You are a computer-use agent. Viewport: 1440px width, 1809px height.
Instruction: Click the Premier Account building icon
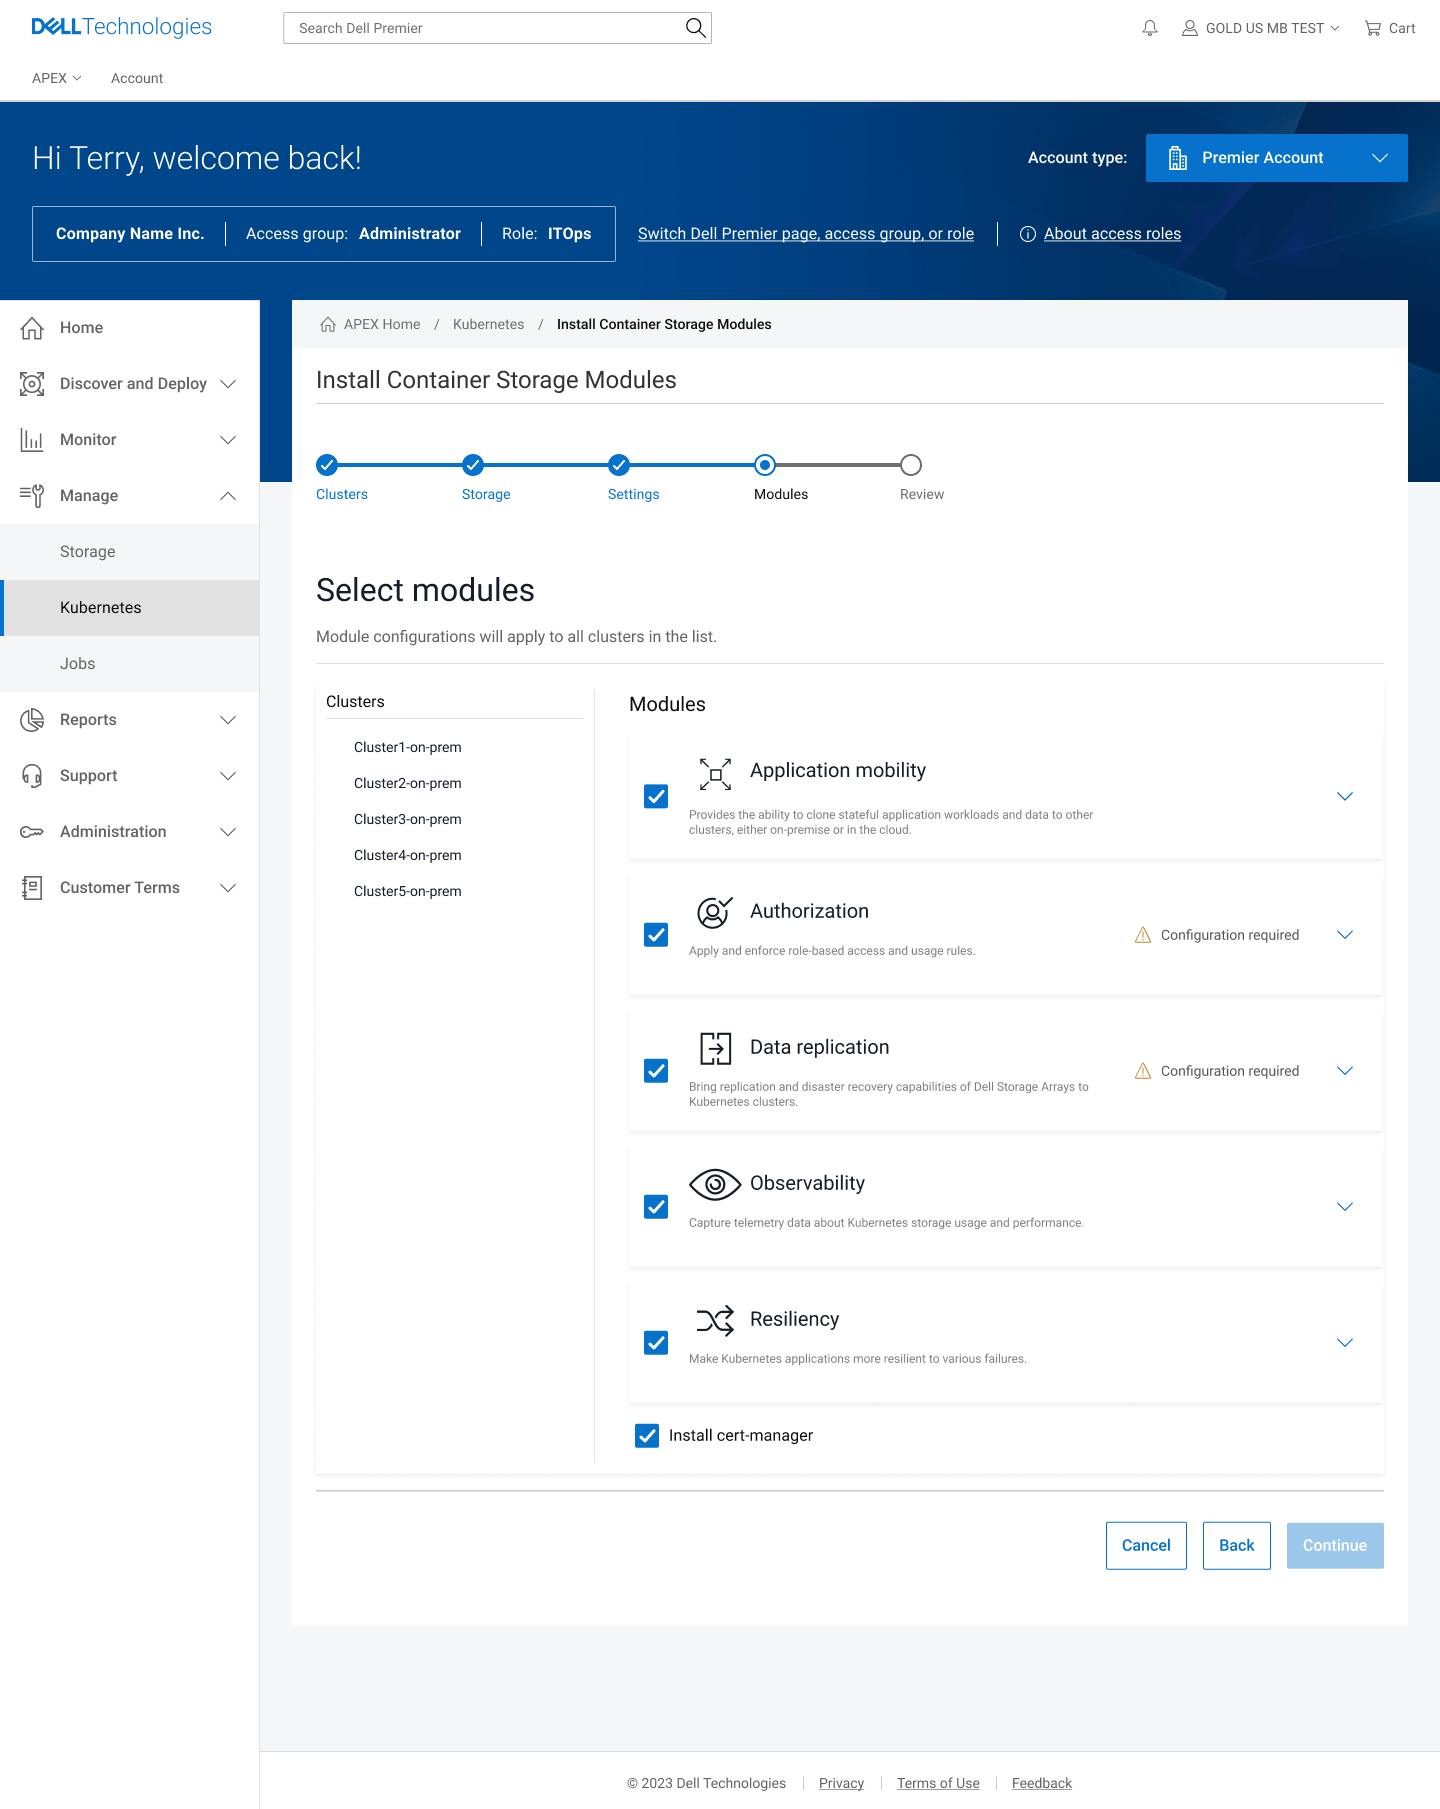(x=1178, y=158)
